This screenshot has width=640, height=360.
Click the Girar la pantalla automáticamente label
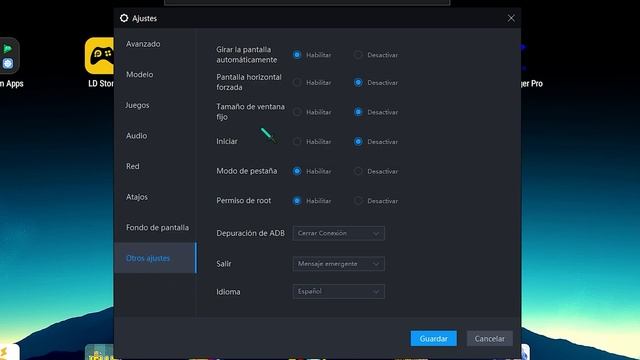tap(247, 55)
